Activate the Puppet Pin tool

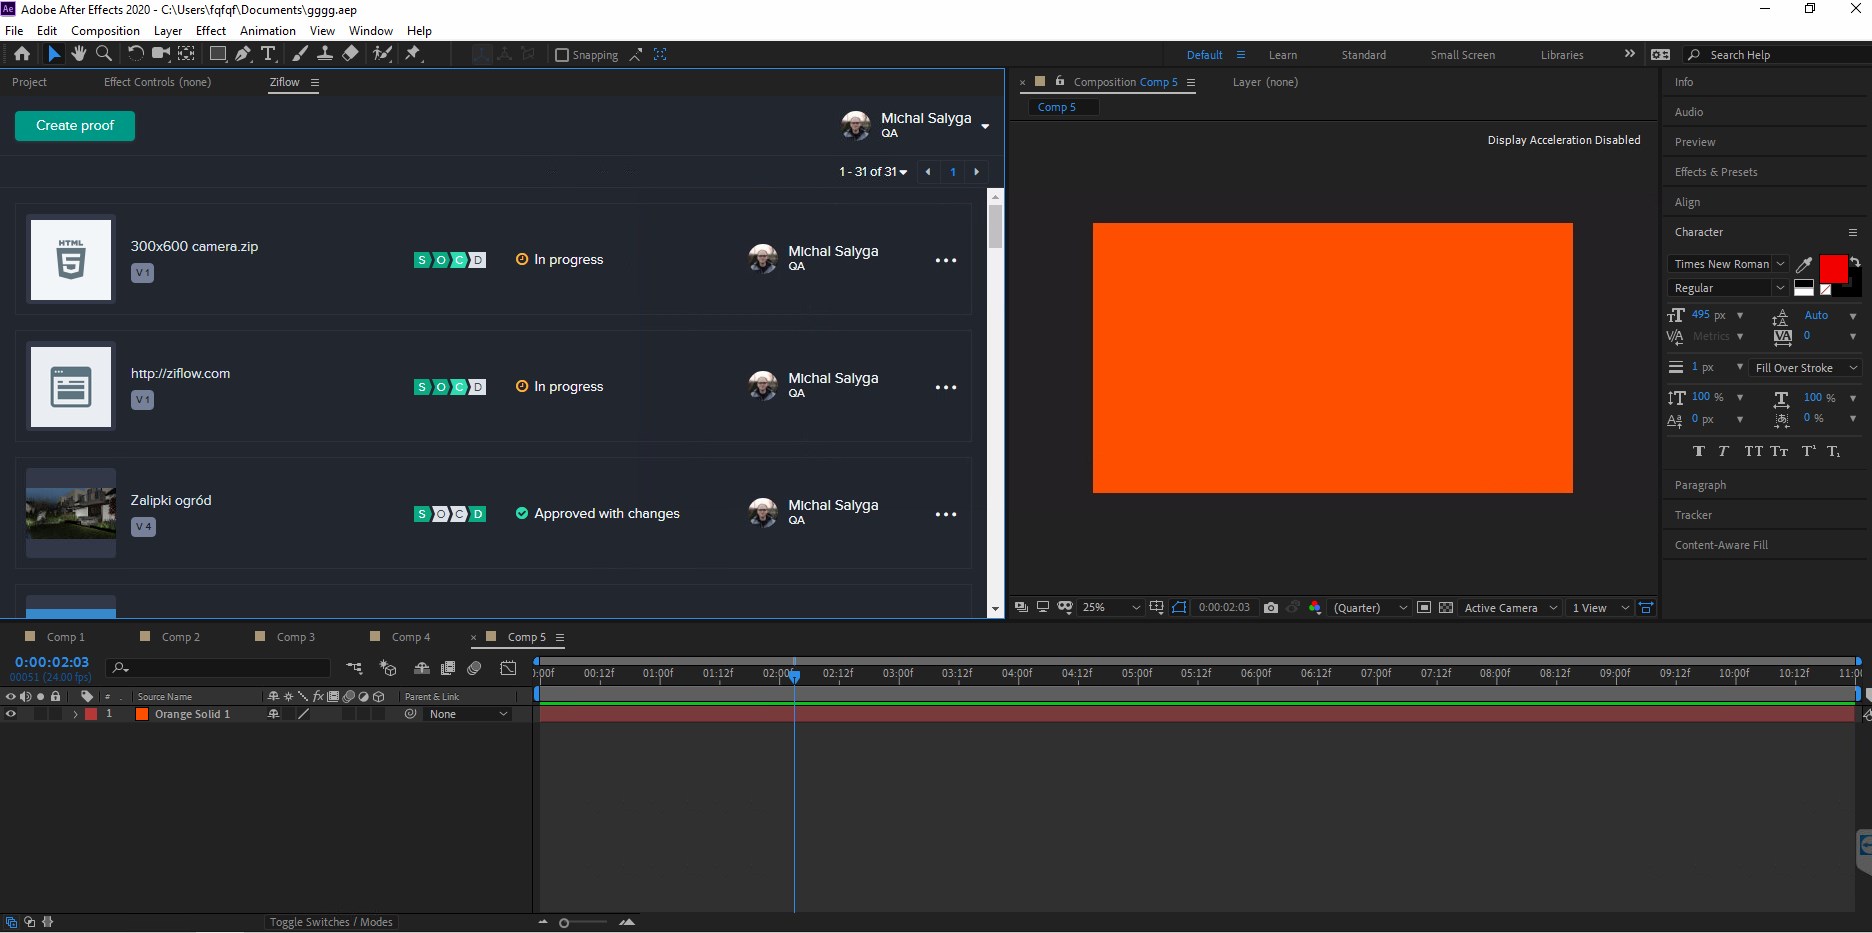[413, 54]
